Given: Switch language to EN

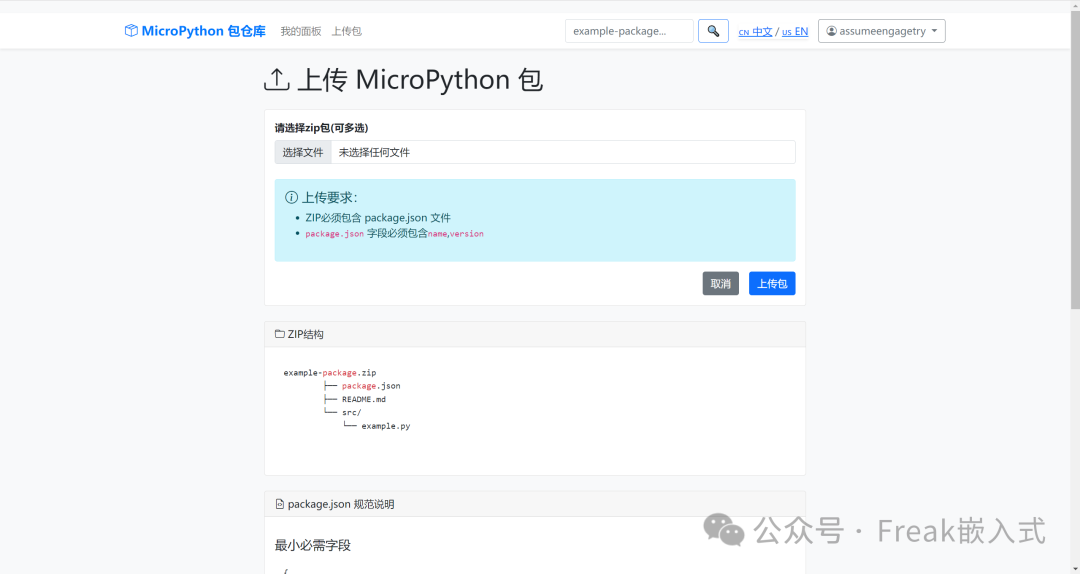Looking at the screenshot, I should [x=795, y=32].
